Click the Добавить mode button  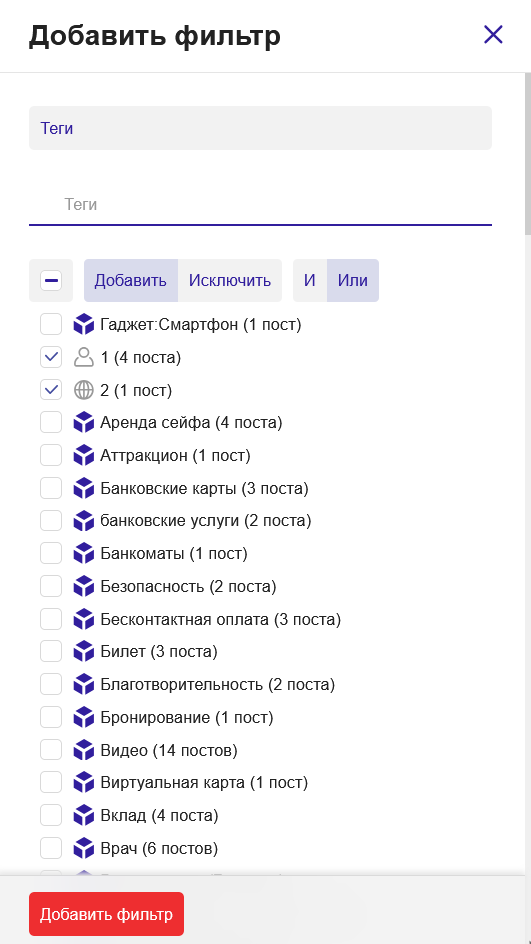(x=131, y=281)
